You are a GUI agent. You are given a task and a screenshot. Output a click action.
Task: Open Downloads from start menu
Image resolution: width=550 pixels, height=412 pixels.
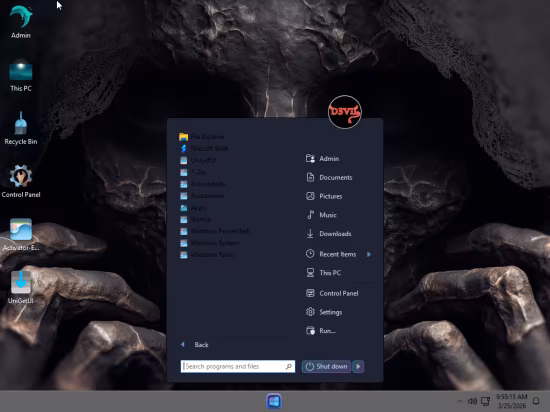(328, 234)
